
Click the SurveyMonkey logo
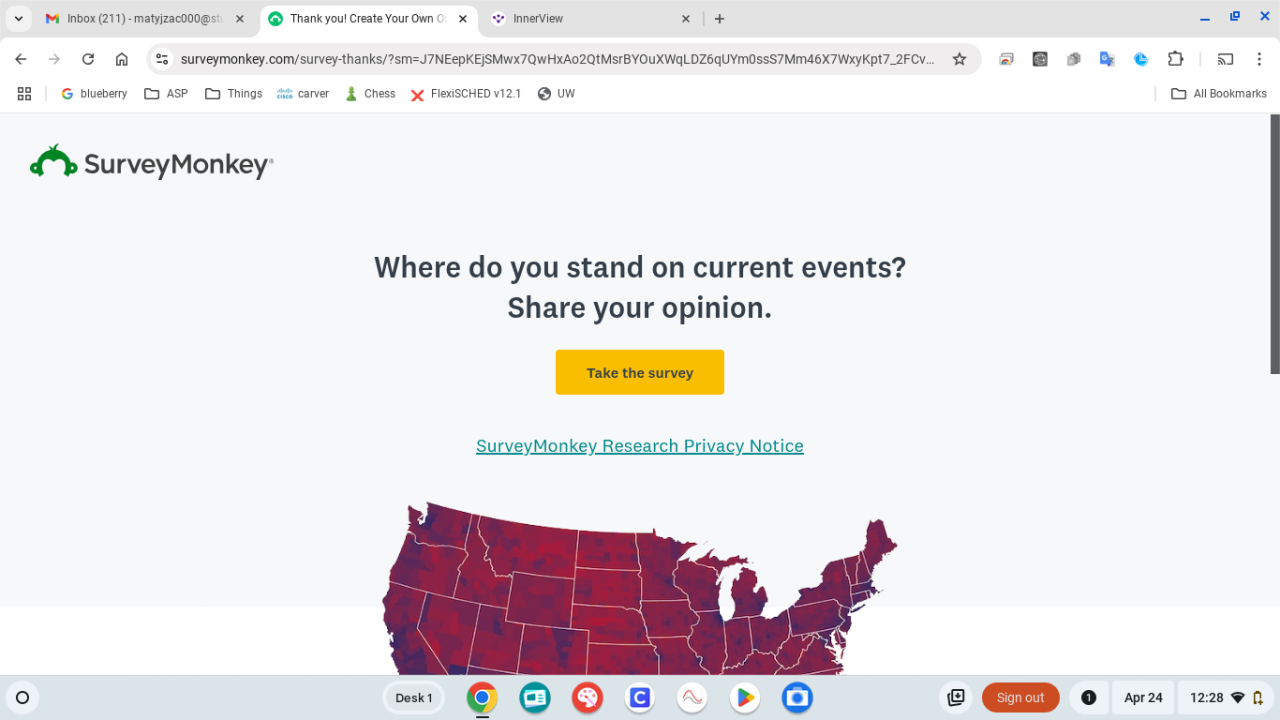pos(152,163)
